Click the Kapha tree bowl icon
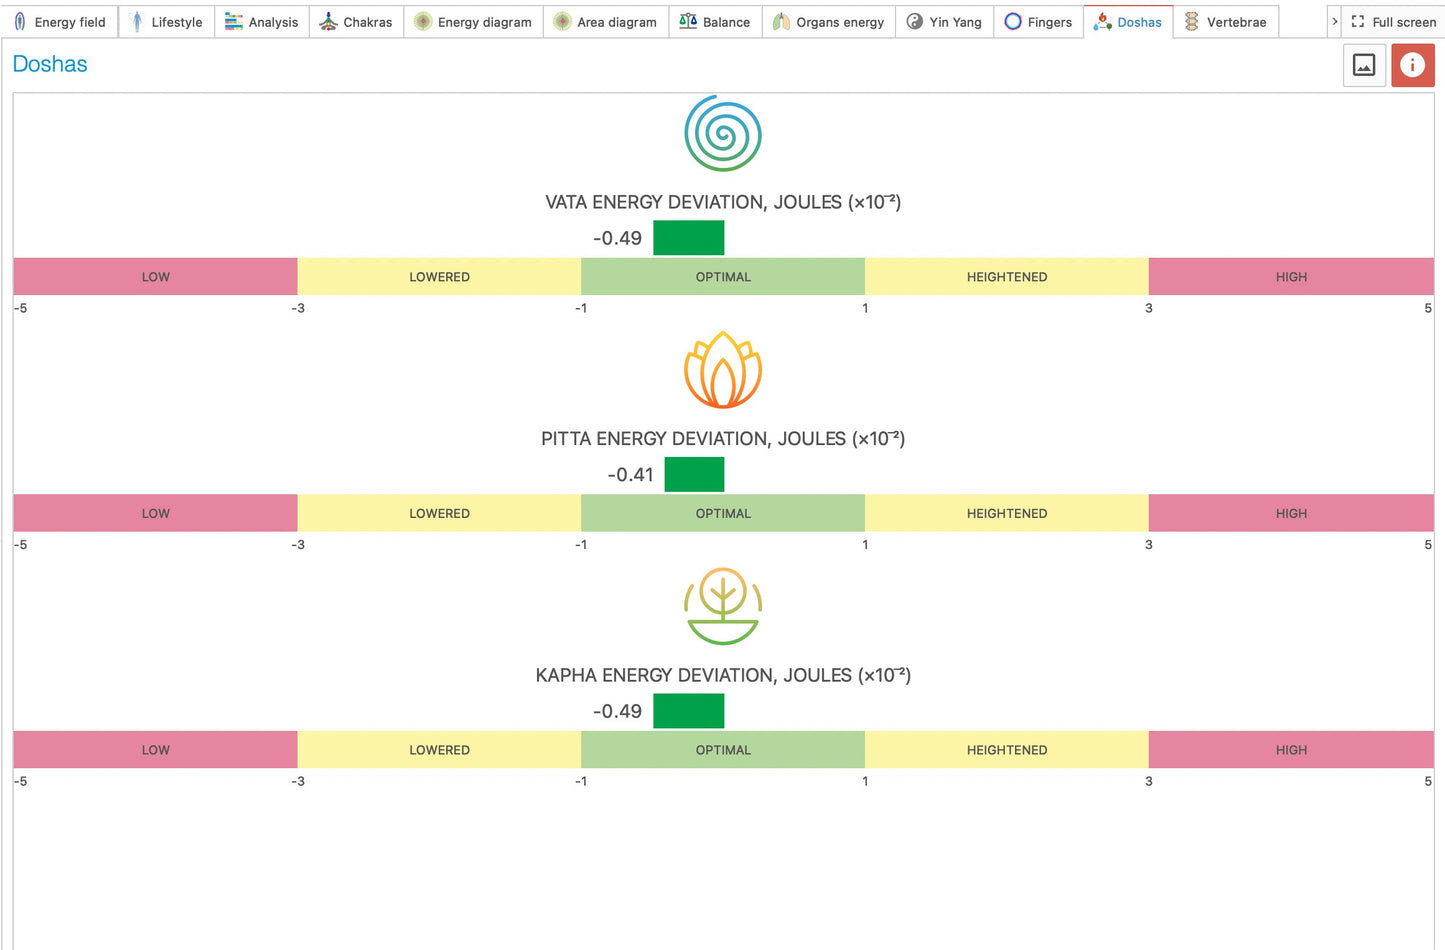 click(723, 607)
